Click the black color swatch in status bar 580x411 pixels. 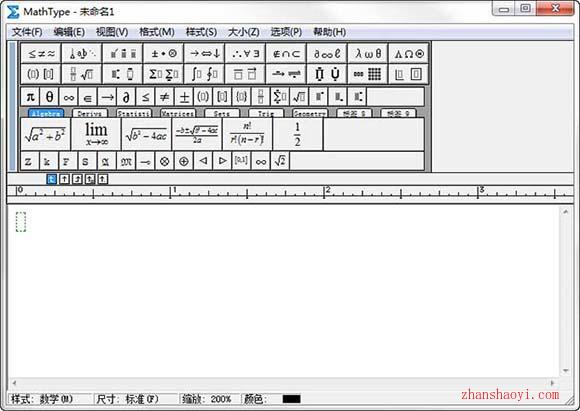[291, 399]
